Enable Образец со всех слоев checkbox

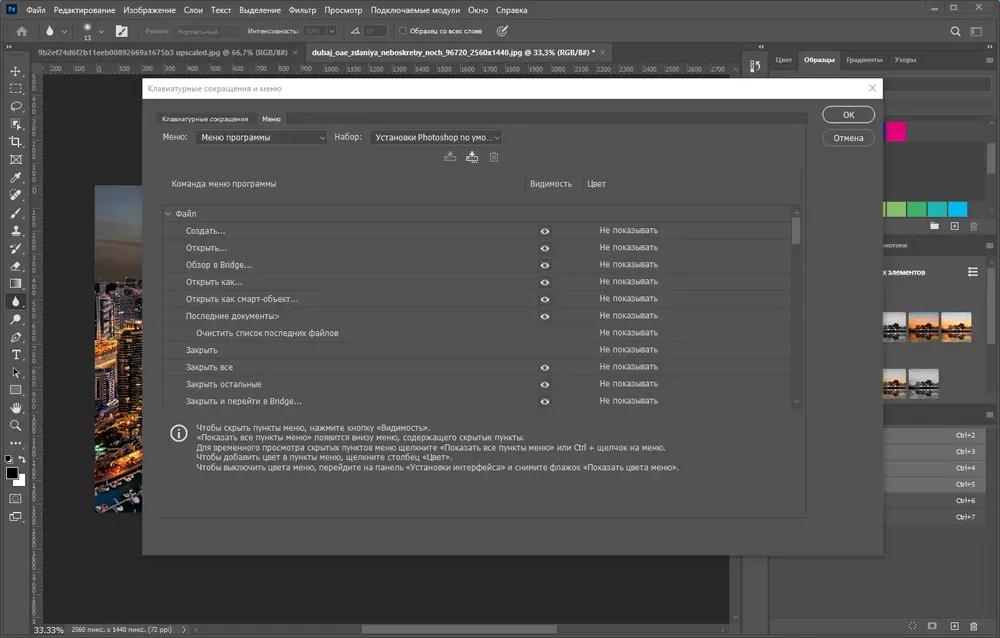pos(402,31)
